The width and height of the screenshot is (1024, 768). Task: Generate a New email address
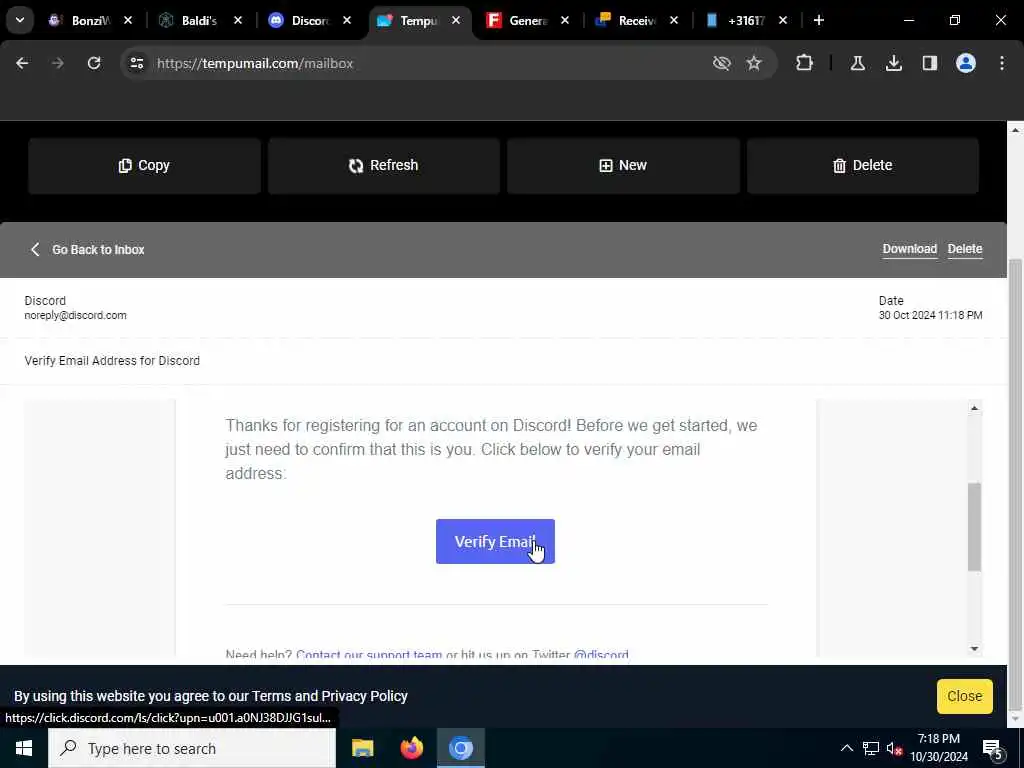tap(624, 166)
